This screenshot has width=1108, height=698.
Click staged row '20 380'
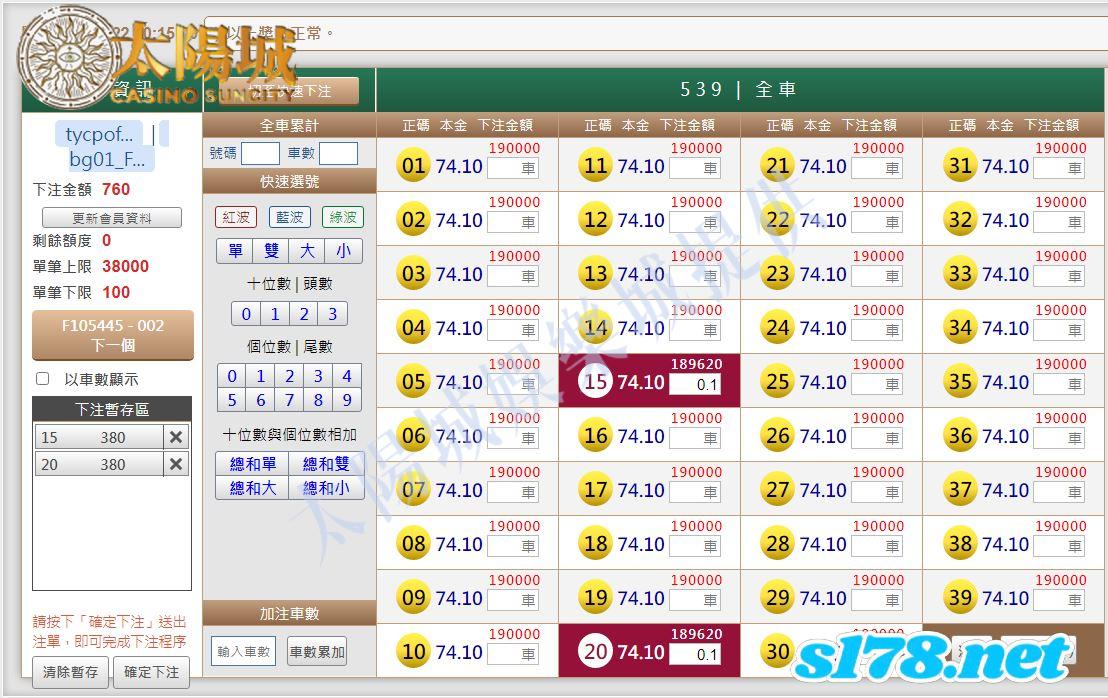(x=99, y=464)
